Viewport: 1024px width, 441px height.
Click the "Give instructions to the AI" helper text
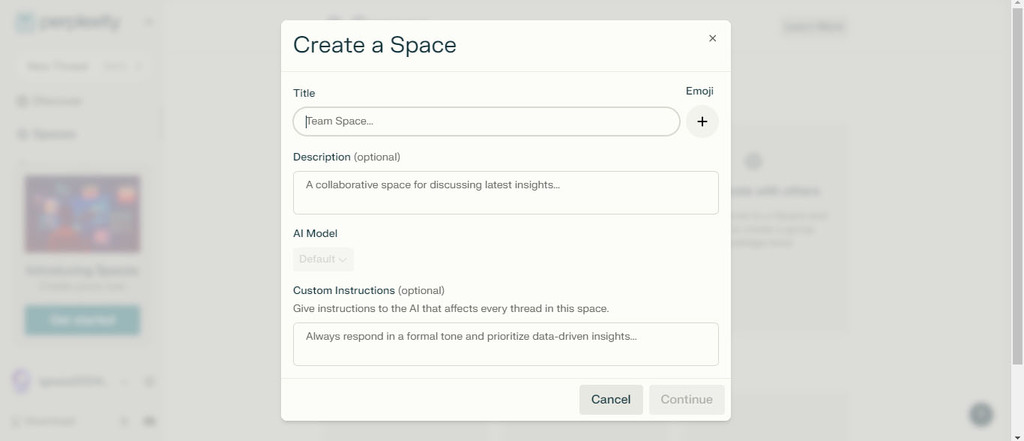click(451, 308)
